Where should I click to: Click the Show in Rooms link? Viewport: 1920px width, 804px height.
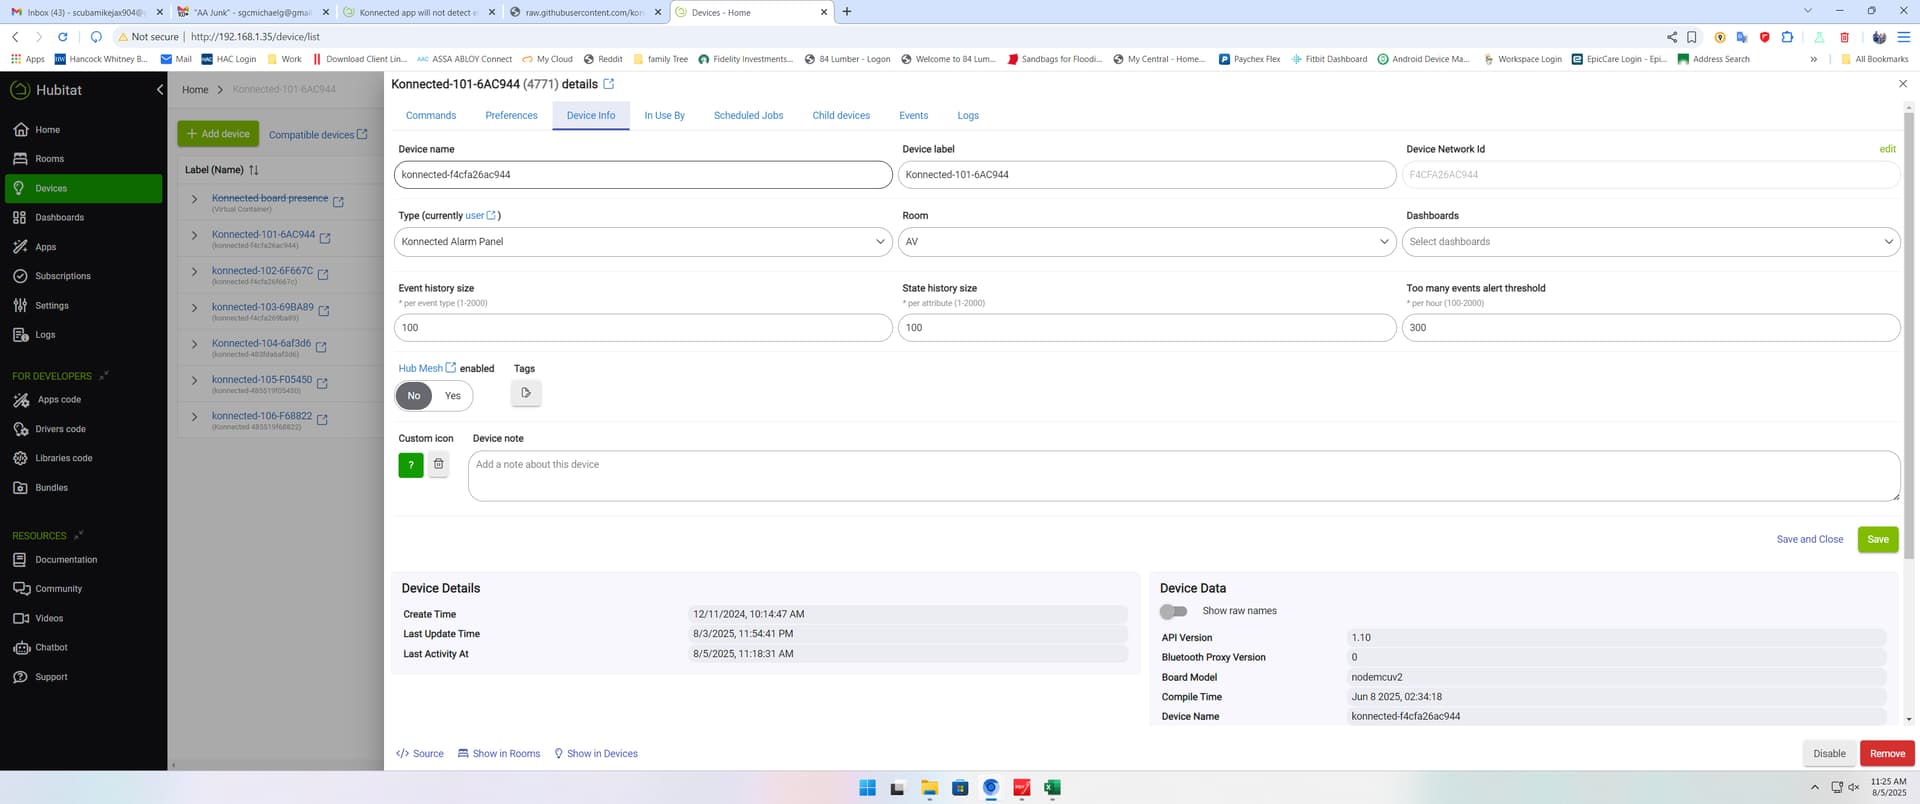pos(499,754)
